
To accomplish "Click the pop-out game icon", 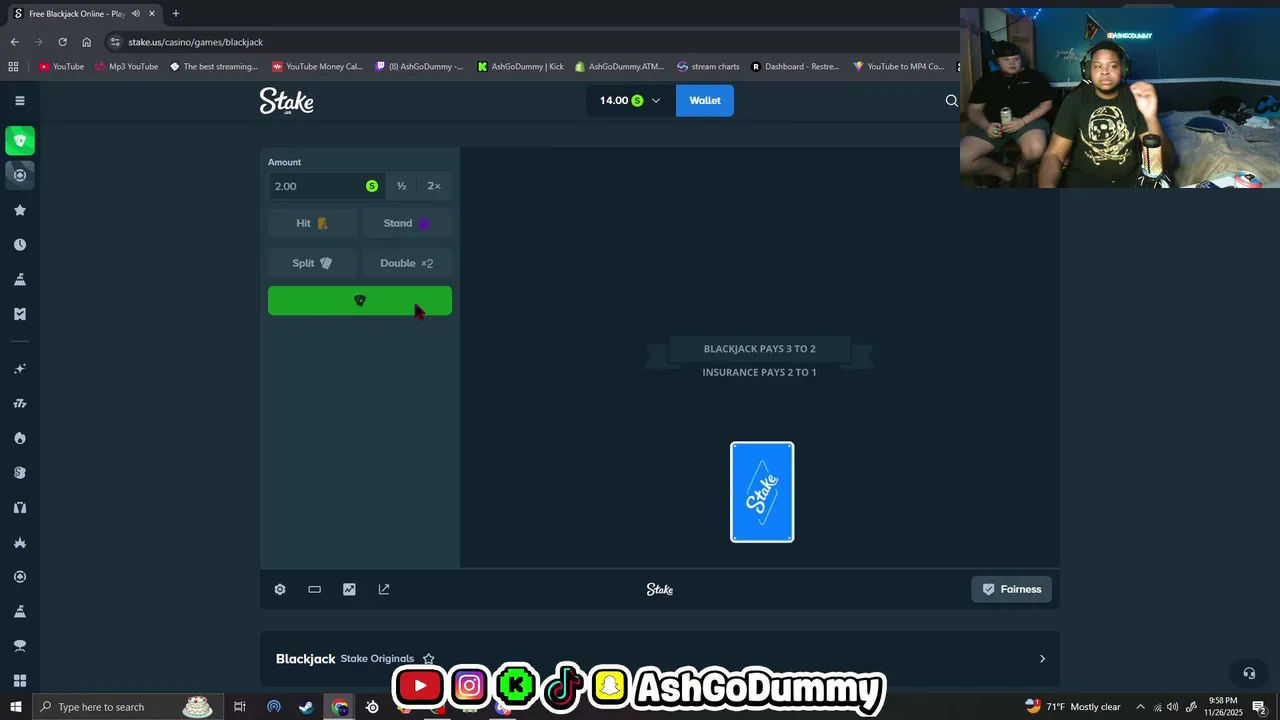I will pyautogui.click(x=384, y=589).
